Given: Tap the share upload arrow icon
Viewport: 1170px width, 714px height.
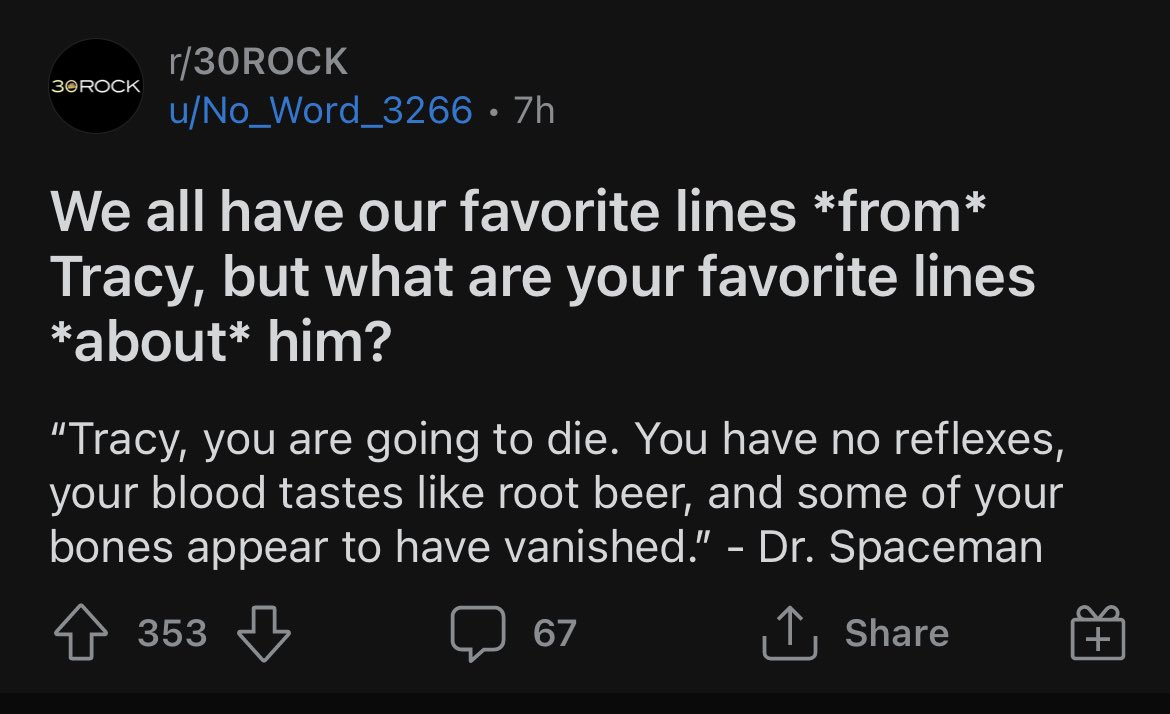Looking at the screenshot, I should tap(789, 633).
